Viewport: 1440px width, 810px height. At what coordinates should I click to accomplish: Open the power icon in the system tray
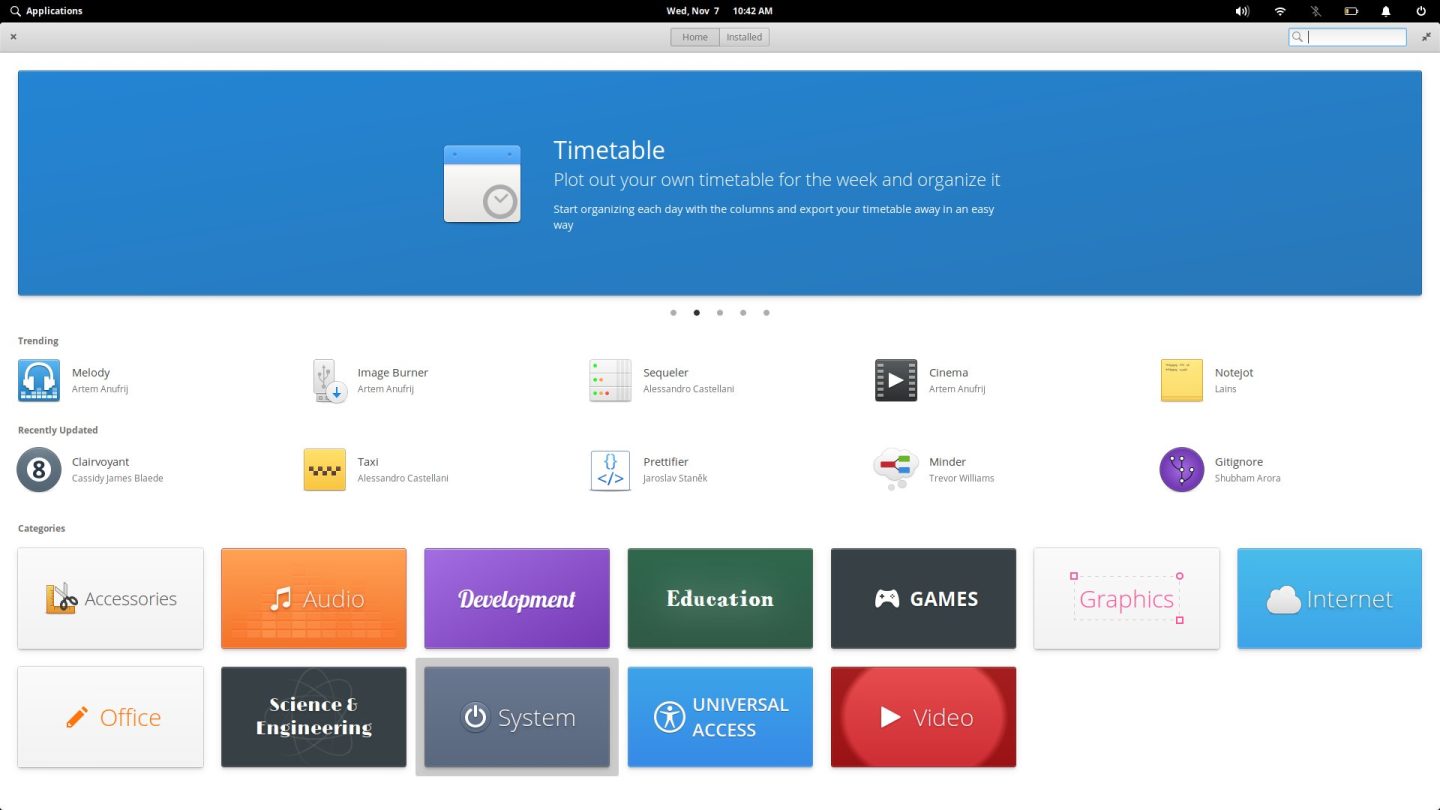point(1421,11)
